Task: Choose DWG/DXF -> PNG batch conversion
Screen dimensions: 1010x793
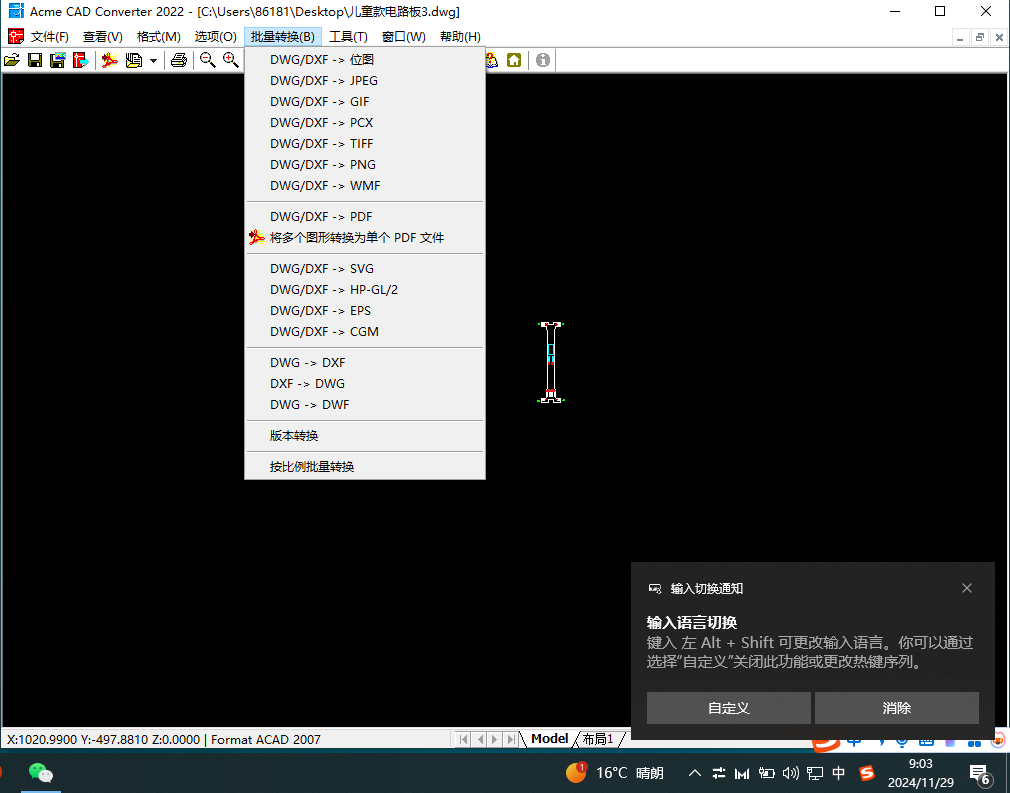Action: click(x=365, y=164)
